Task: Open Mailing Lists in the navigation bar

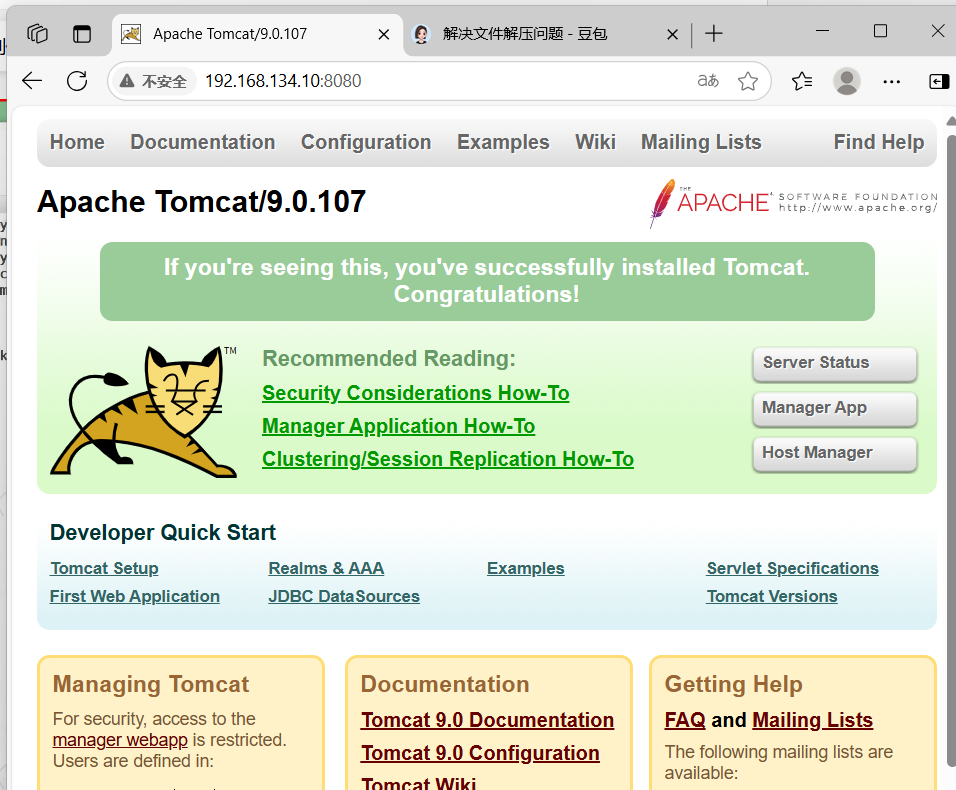Action: [701, 142]
